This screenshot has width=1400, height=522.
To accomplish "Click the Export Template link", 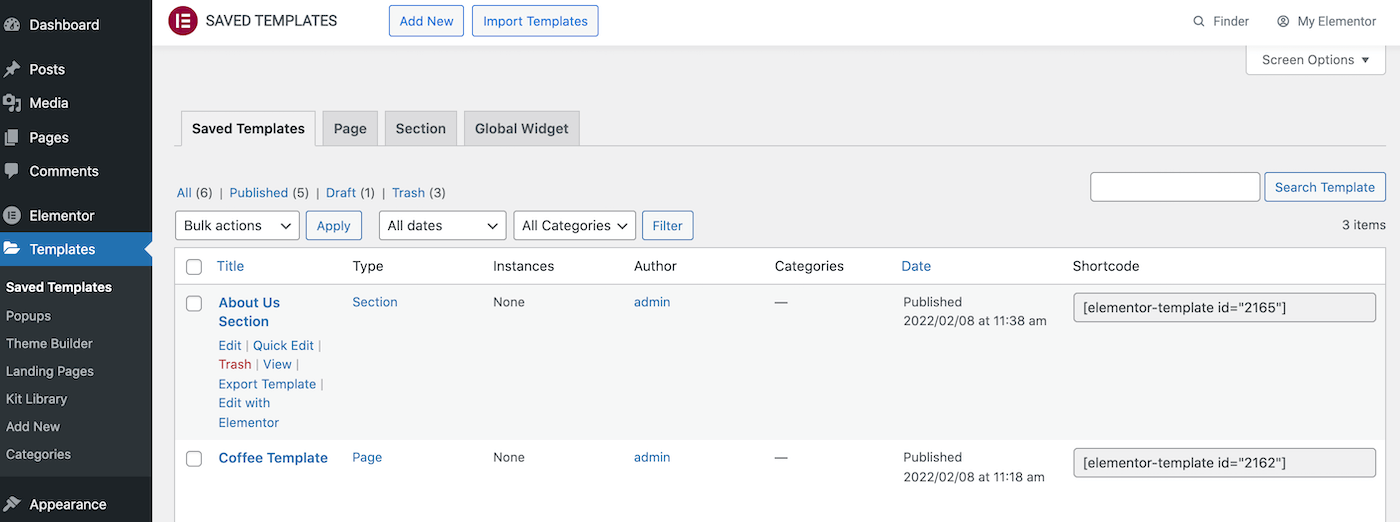I will coord(267,384).
